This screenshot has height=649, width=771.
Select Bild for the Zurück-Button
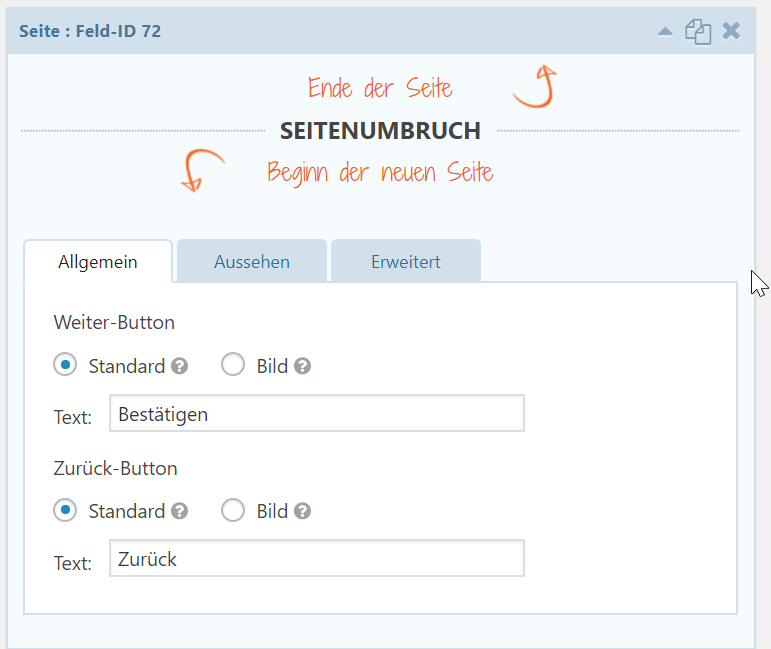tap(233, 510)
